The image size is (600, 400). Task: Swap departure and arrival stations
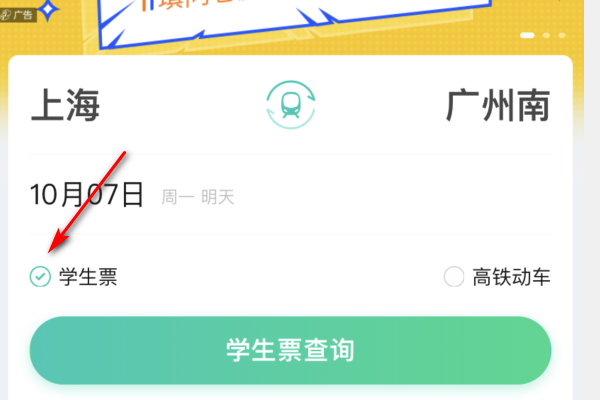click(291, 104)
